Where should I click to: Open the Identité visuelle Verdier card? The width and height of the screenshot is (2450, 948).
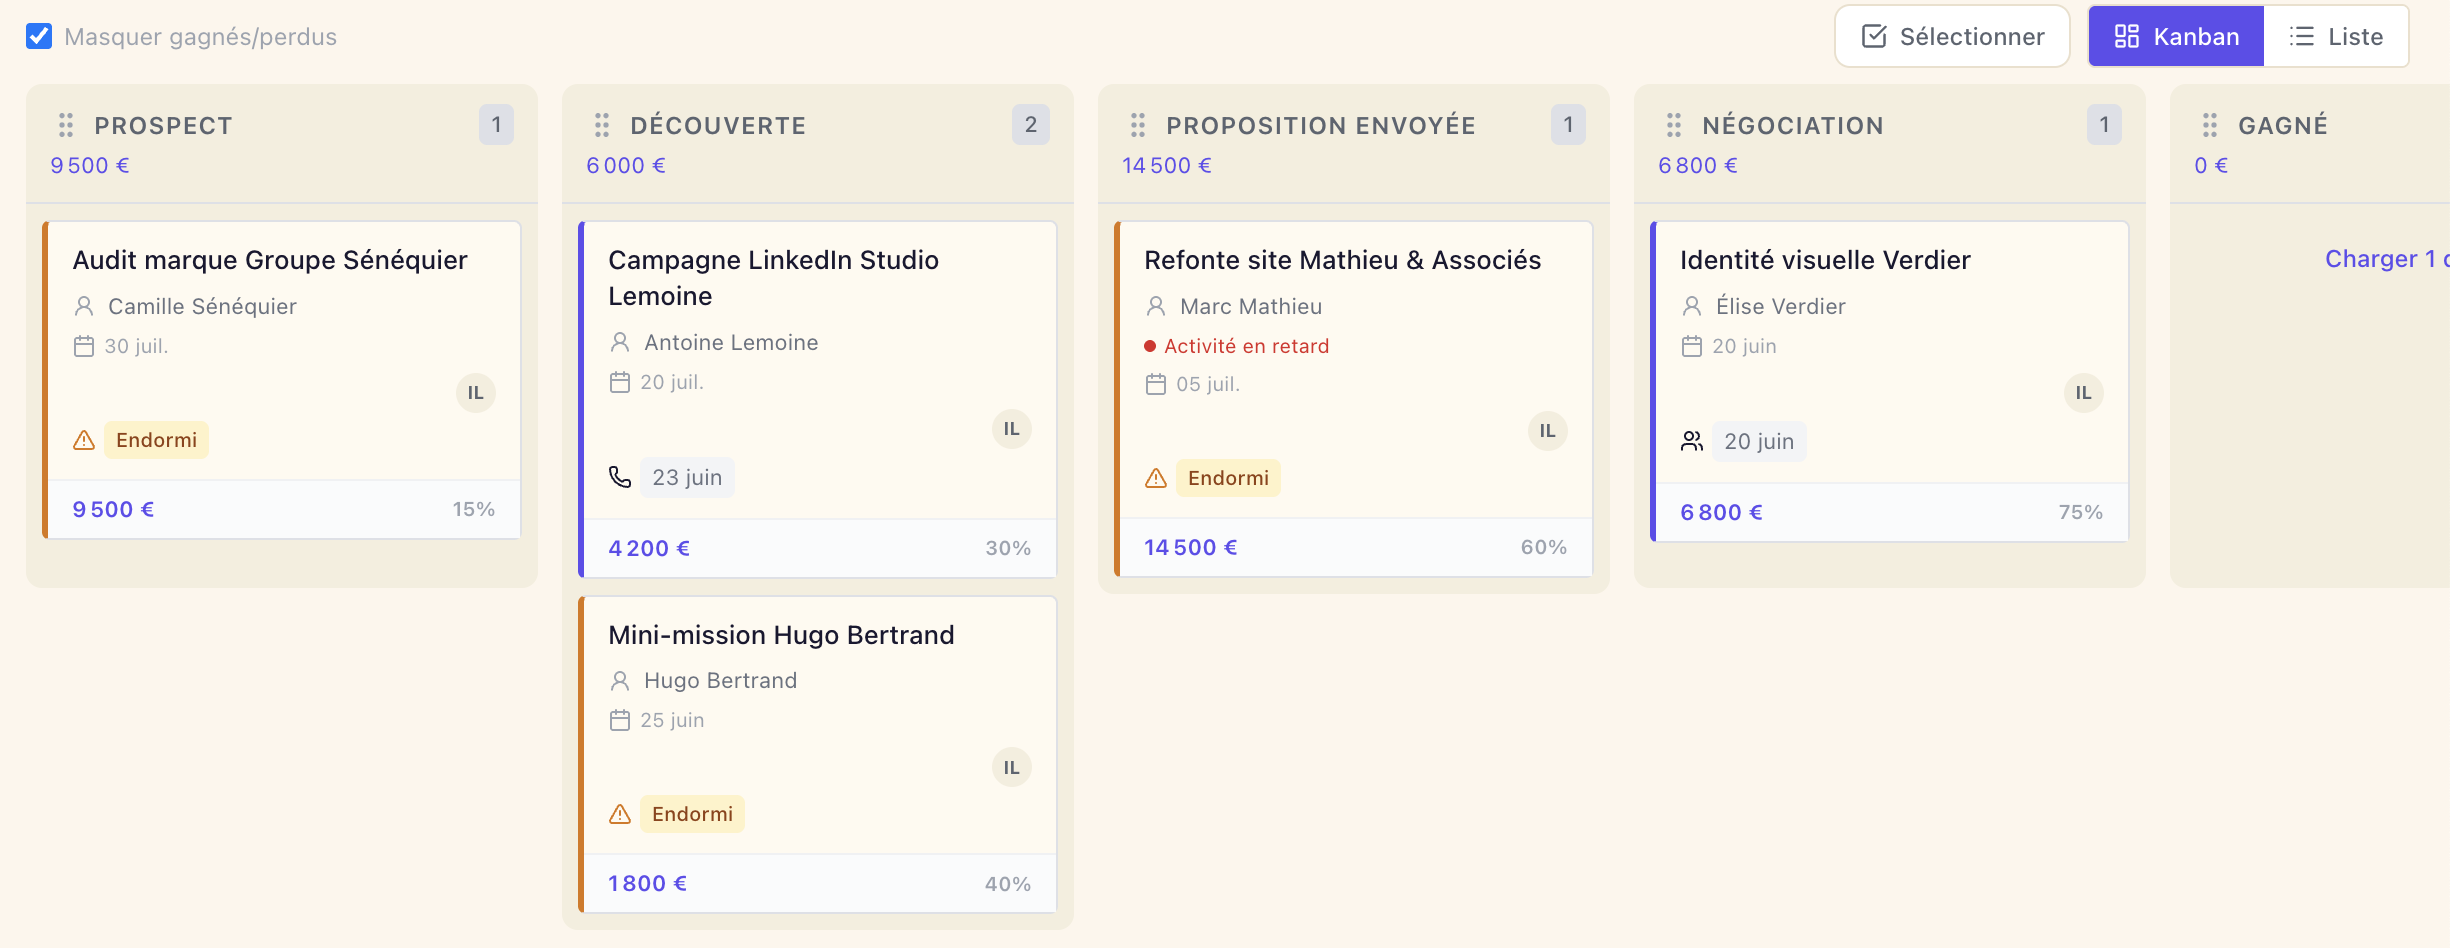(1890, 381)
